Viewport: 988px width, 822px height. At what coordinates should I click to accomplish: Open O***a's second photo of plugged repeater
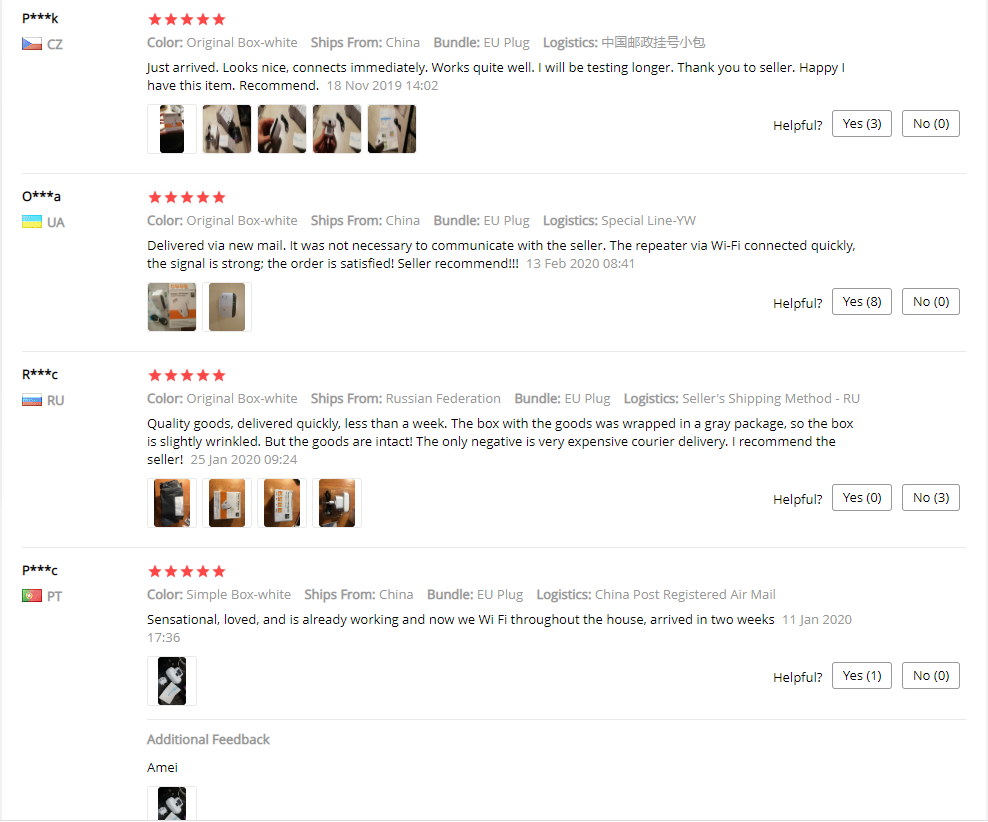227,307
